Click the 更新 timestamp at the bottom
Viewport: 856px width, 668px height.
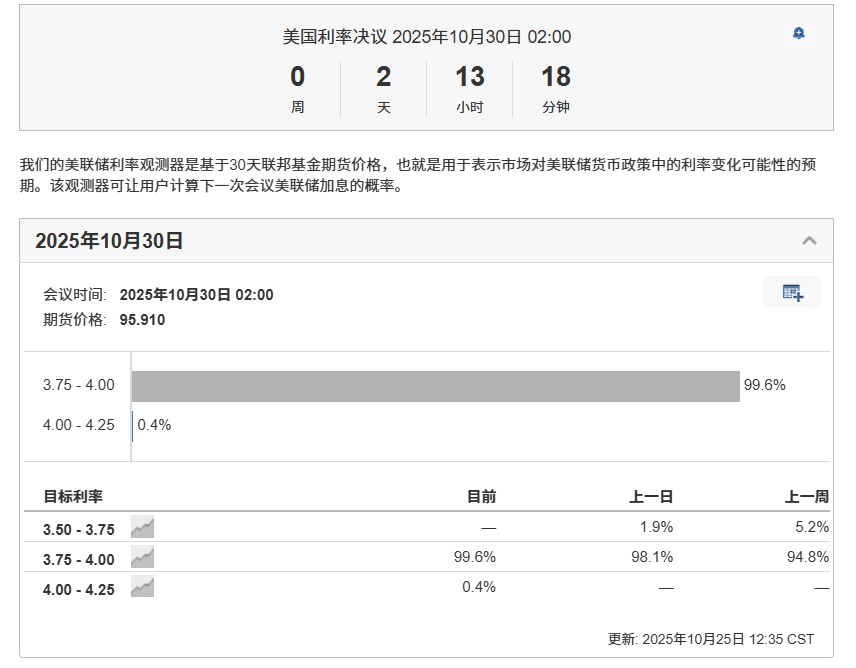point(711,639)
